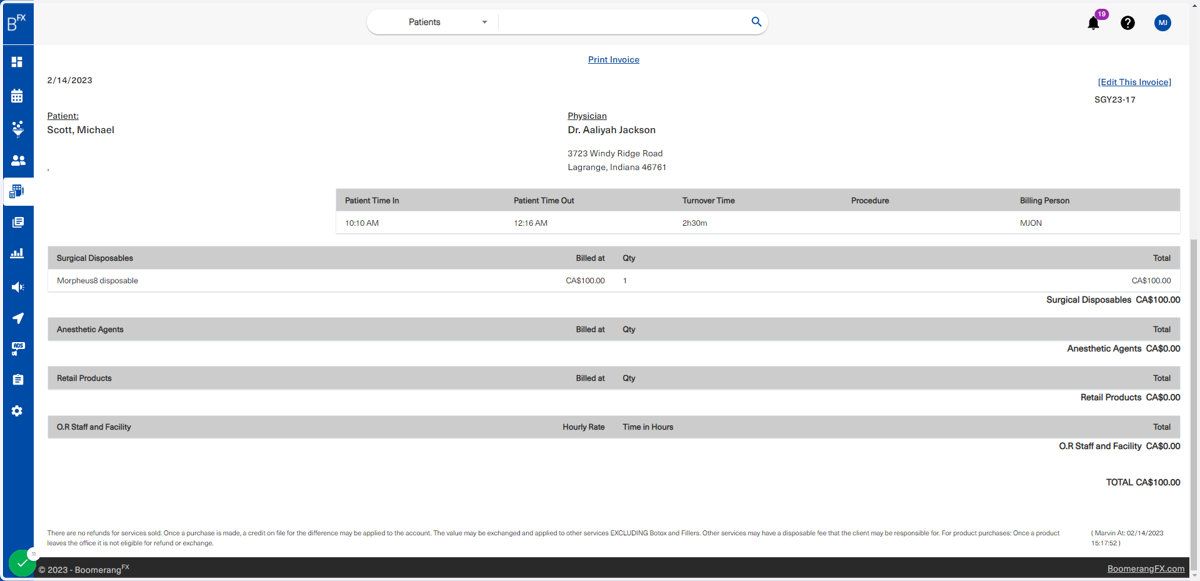This screenshot has height=581, width=1200.
Task: Click the Morpheus8 disposable item row
Action: pyautogui.click(x=614, y=281)
